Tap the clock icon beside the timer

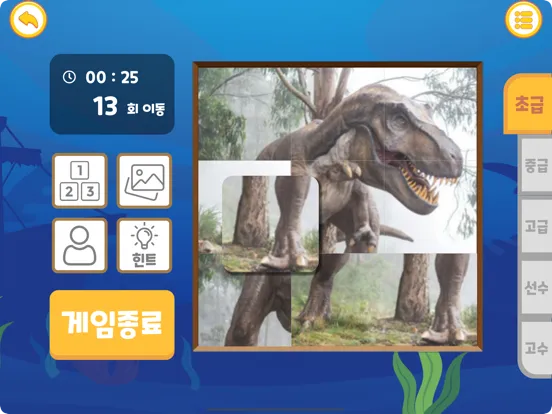69,77
